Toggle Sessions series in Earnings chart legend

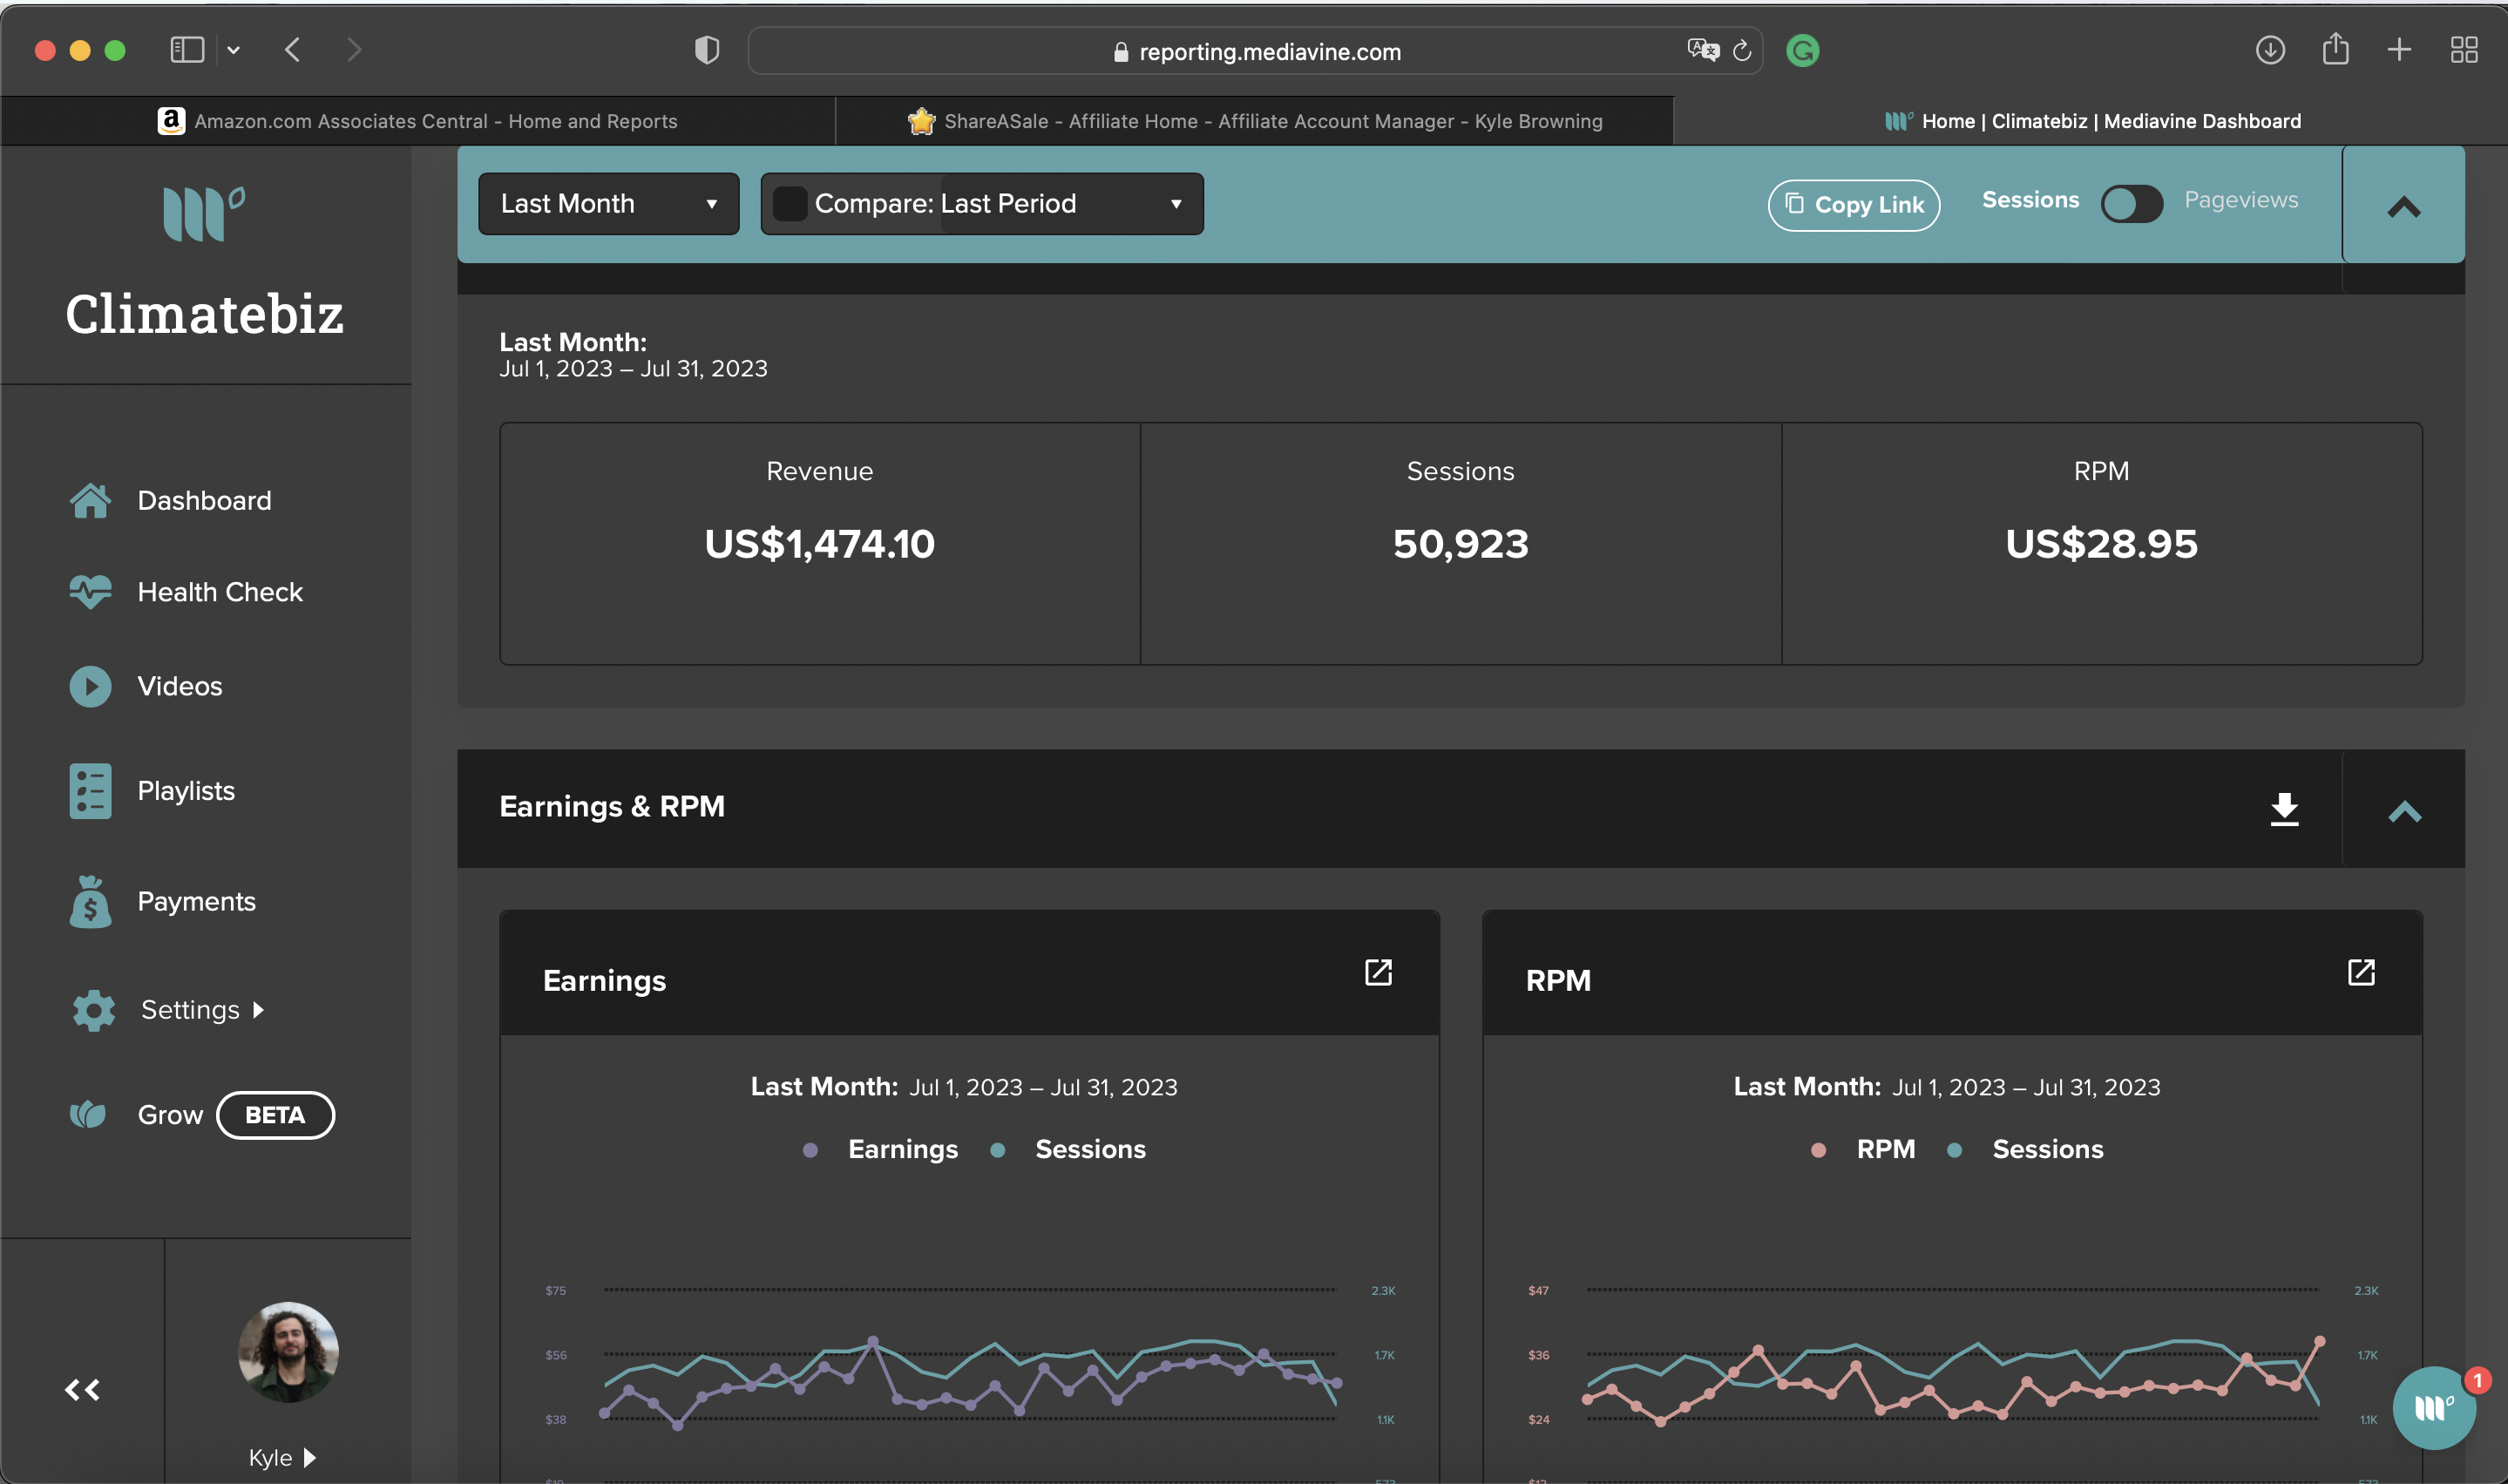[x=1068, y=1149]
